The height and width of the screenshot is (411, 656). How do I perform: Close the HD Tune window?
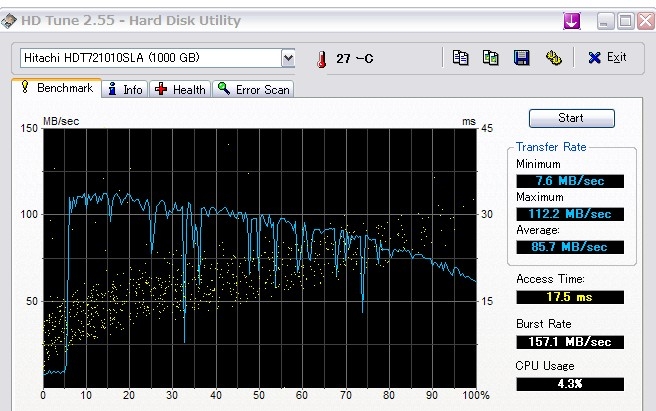pos(646,21)
